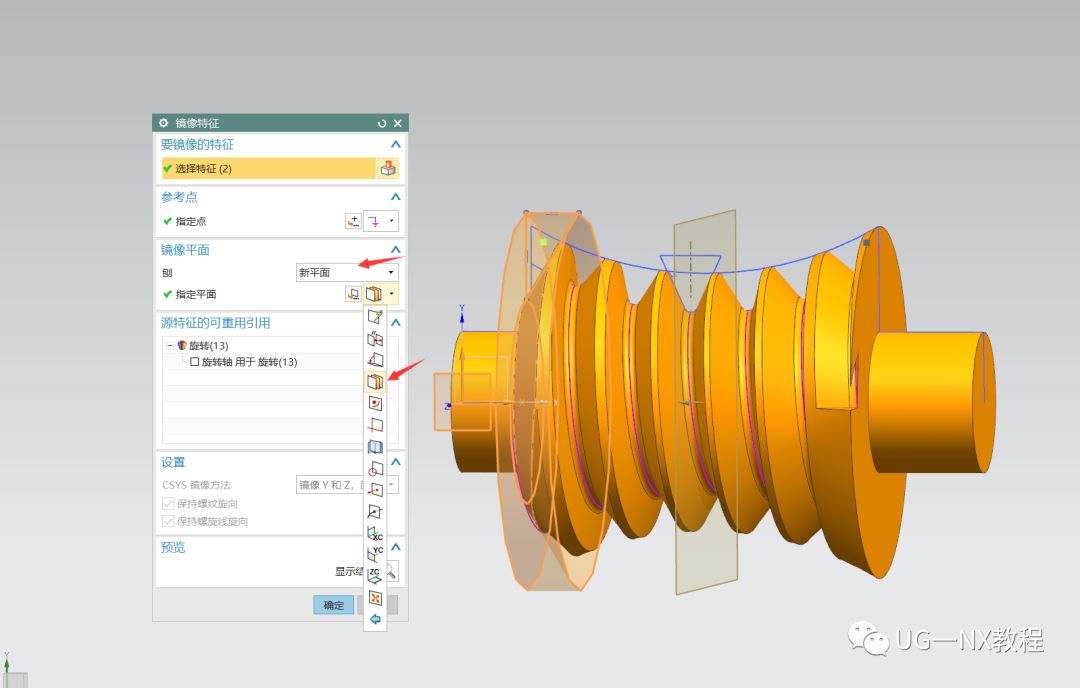Click the right cylindrical shaft end of the model
Viewport: 1080px width, 688px height.
(930, 403)
